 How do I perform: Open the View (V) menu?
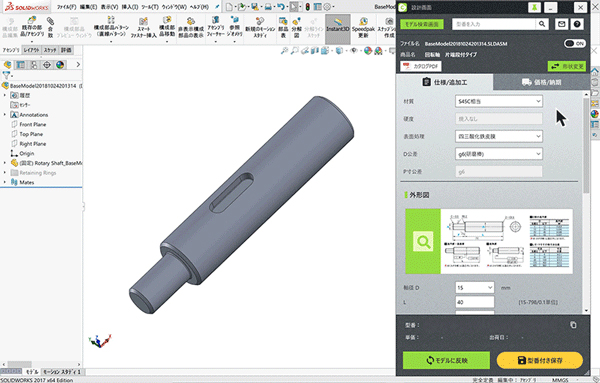pos(109,7)
